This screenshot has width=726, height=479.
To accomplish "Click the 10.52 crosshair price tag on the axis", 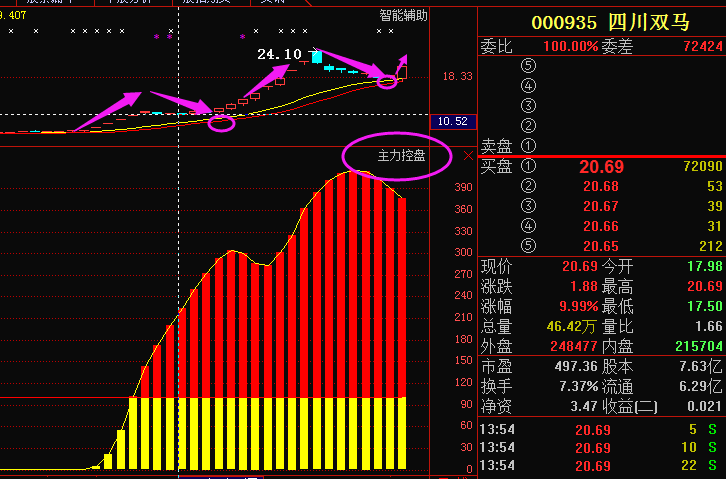I will 453,121.
